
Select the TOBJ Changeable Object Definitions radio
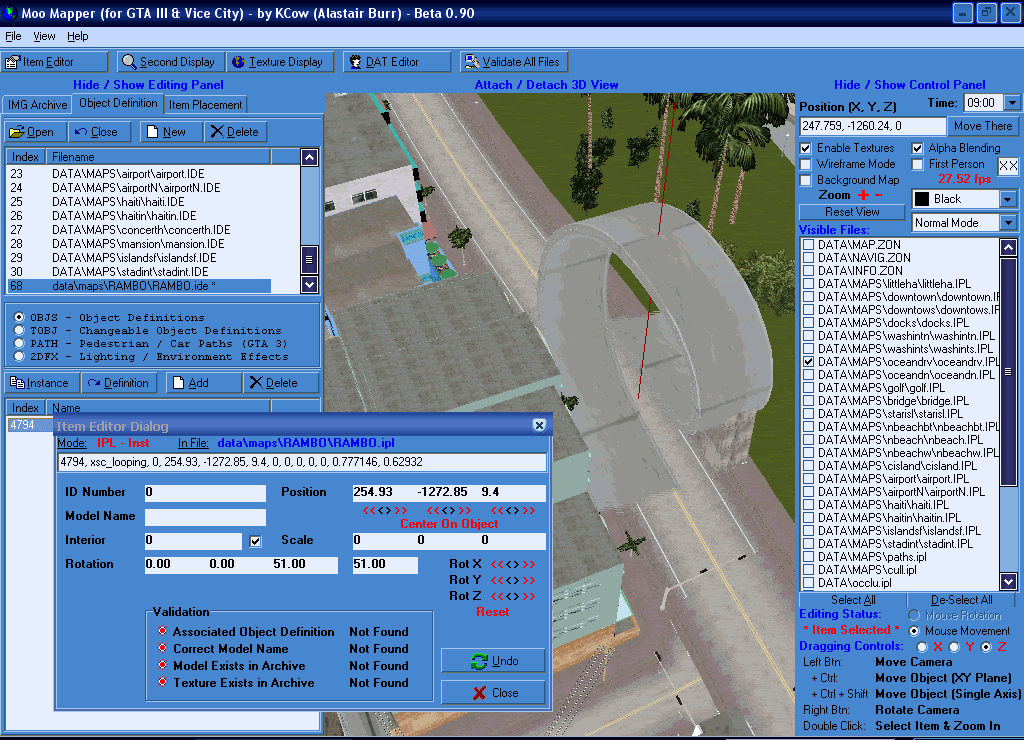(19, 330)
